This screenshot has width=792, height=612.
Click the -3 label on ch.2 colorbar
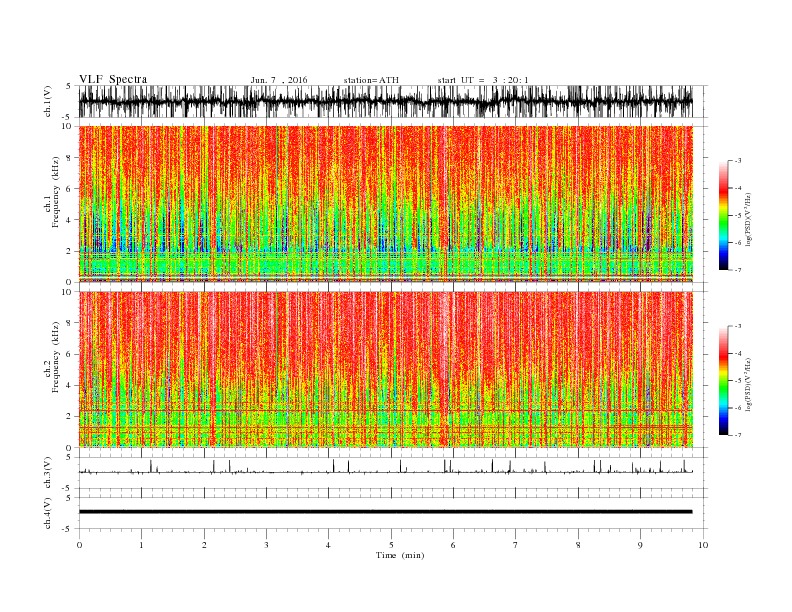[x=737, y=326]
